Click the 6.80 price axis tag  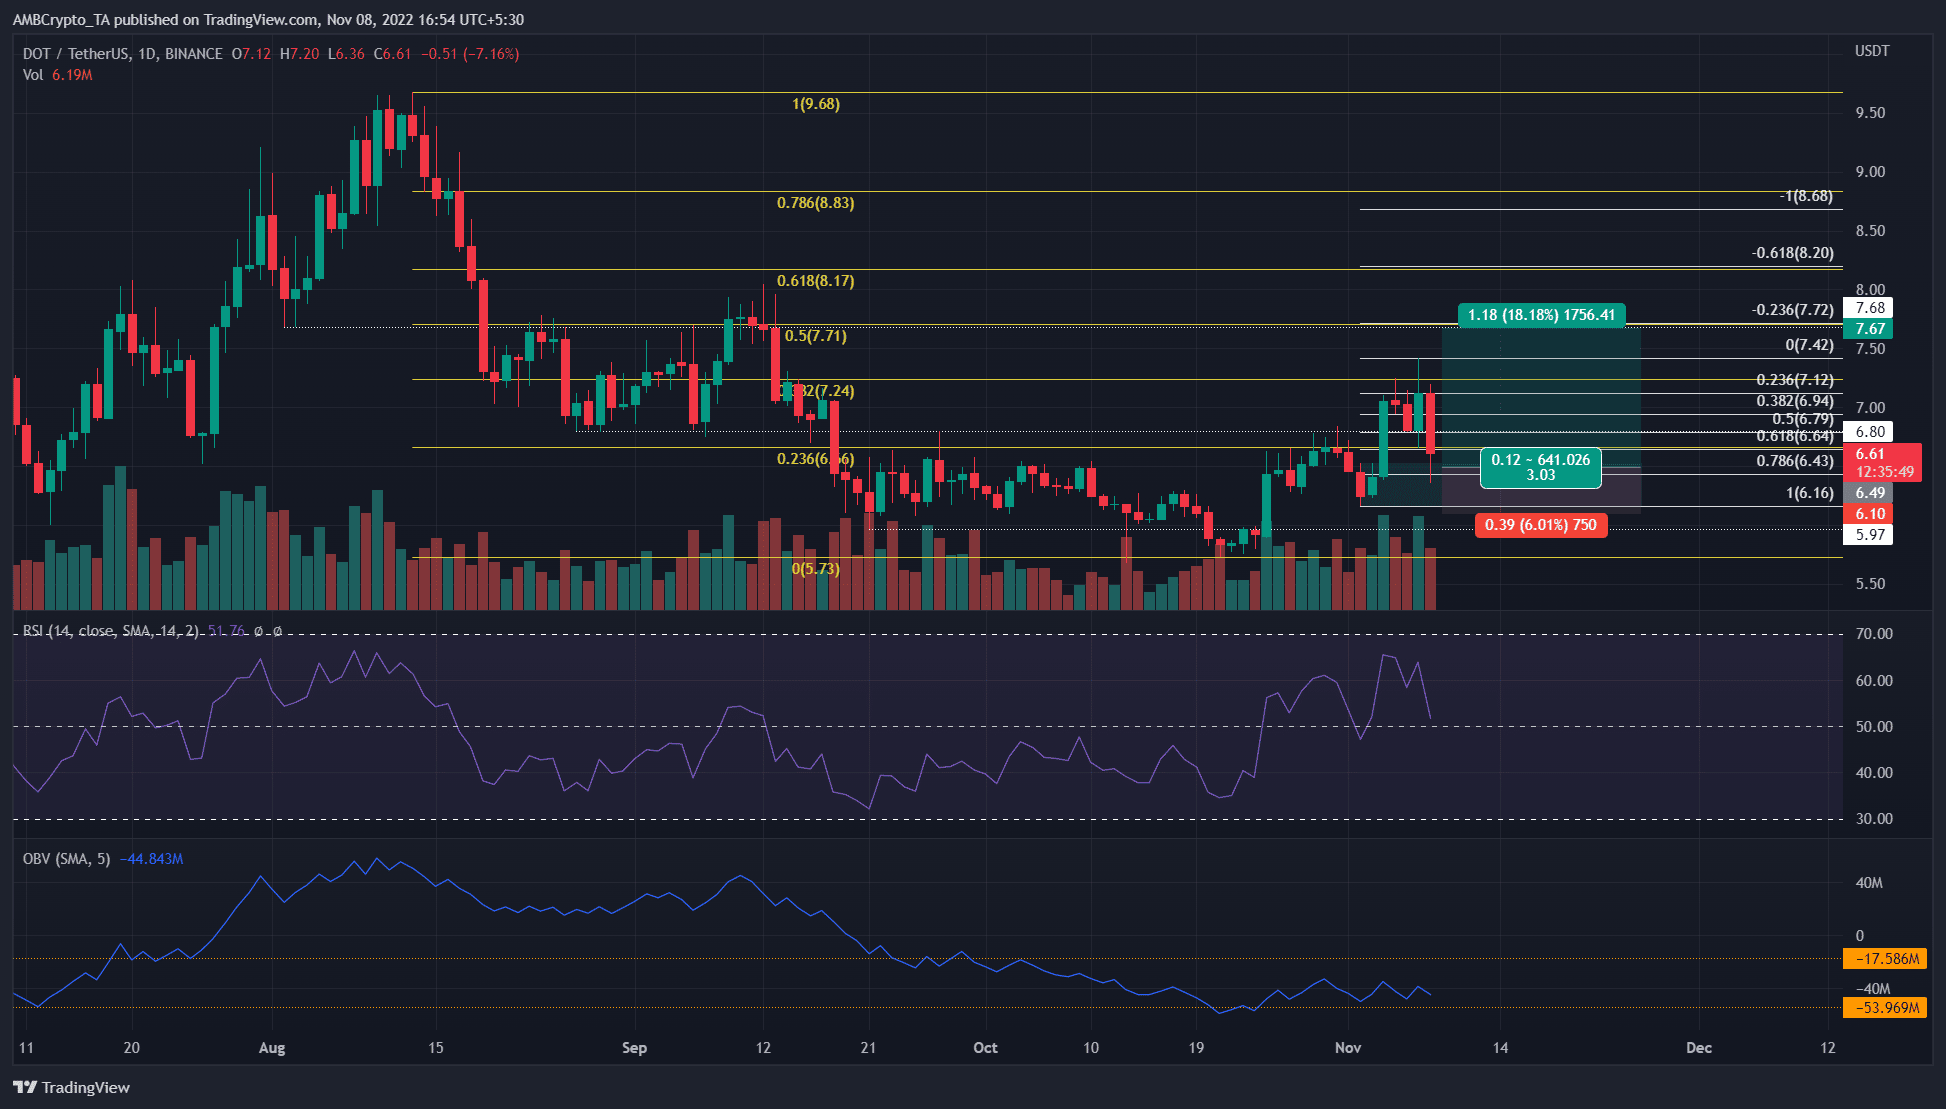coord(1870,432)
